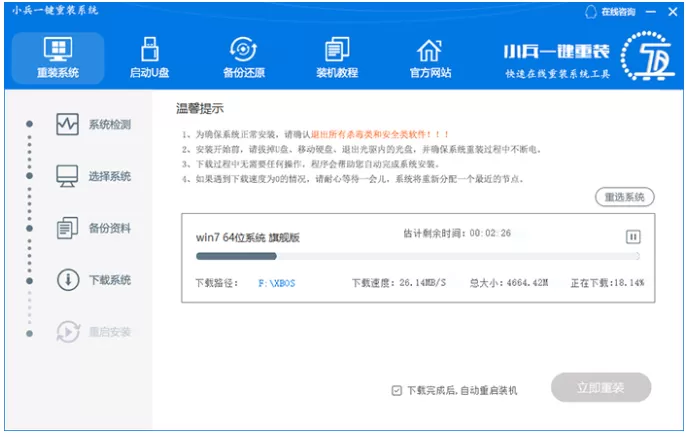Click the 备份资料 documents icon
Image resolution: width=686 pixels, height=437 pixels.
[x=67, y=228]
